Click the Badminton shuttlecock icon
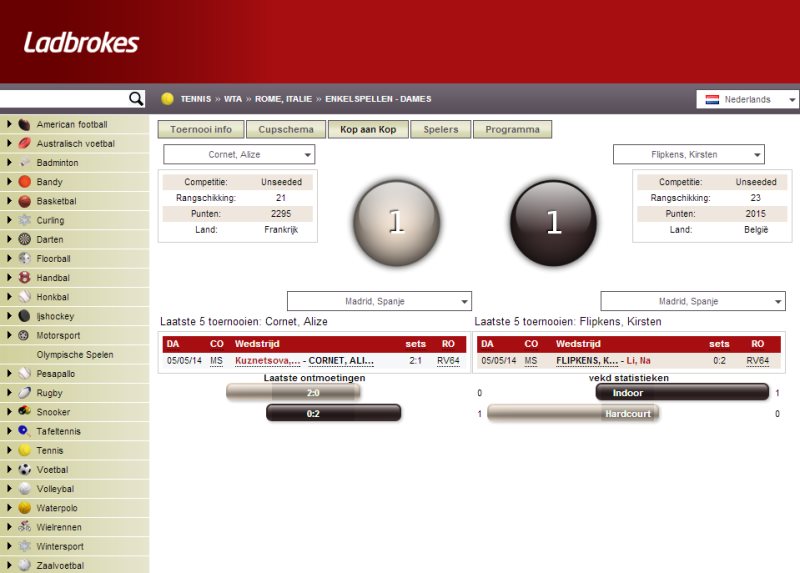Viewport: 800px width, 573px height. pyautogui.click(x=24, y=163)
